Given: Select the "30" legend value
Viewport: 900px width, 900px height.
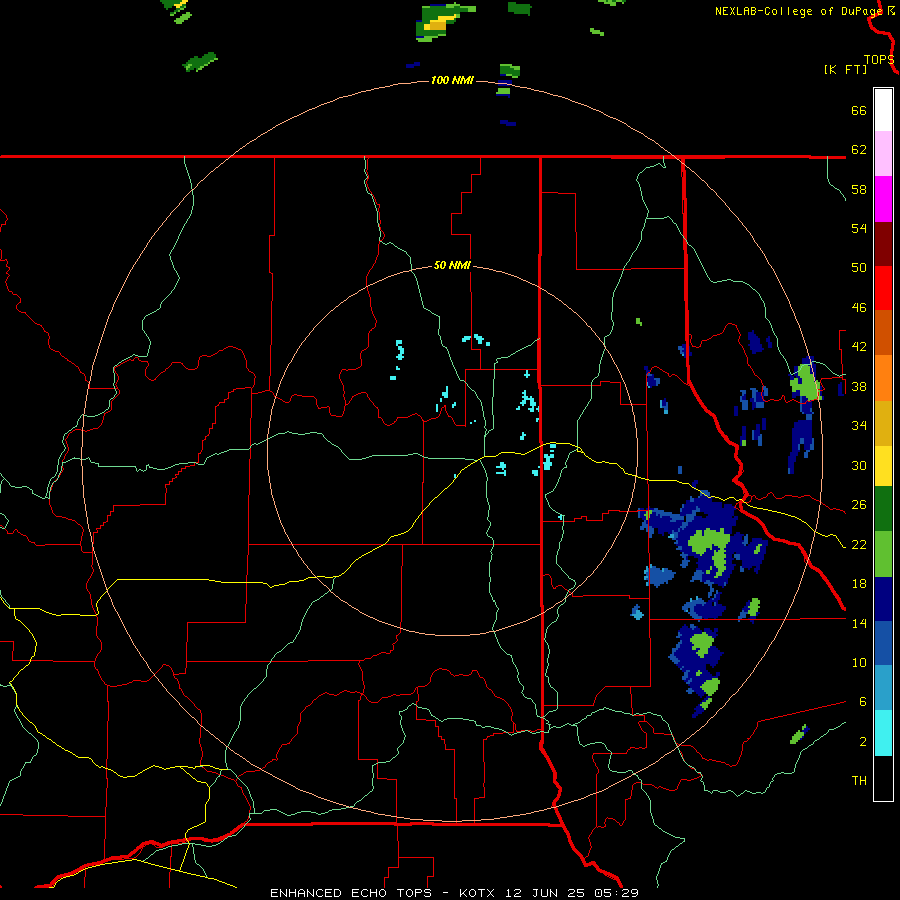Looking at the screenshot, I should [859, 465].
